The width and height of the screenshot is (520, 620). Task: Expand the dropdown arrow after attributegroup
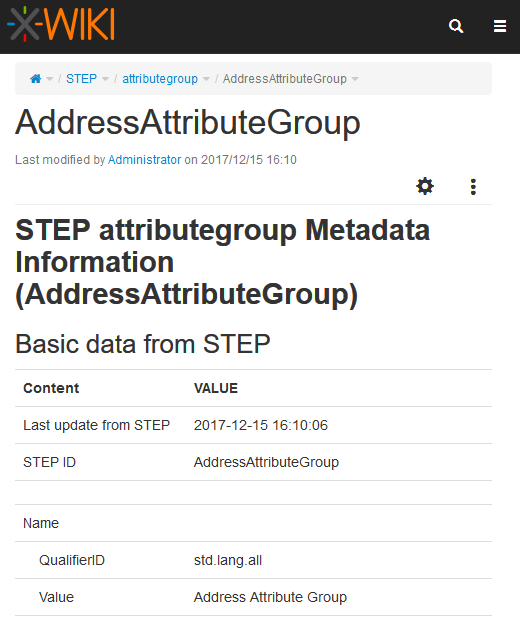(206, 79)
